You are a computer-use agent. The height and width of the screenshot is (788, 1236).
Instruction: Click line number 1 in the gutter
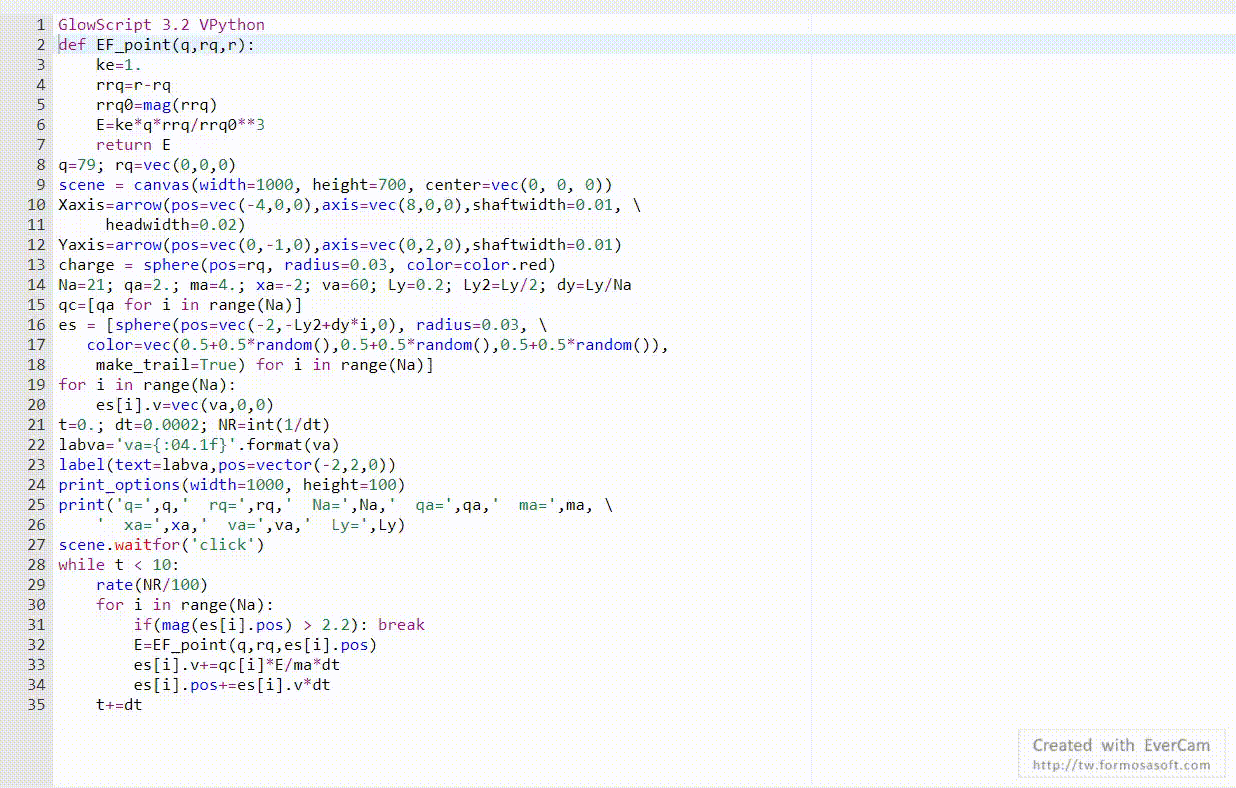(39, 25)
